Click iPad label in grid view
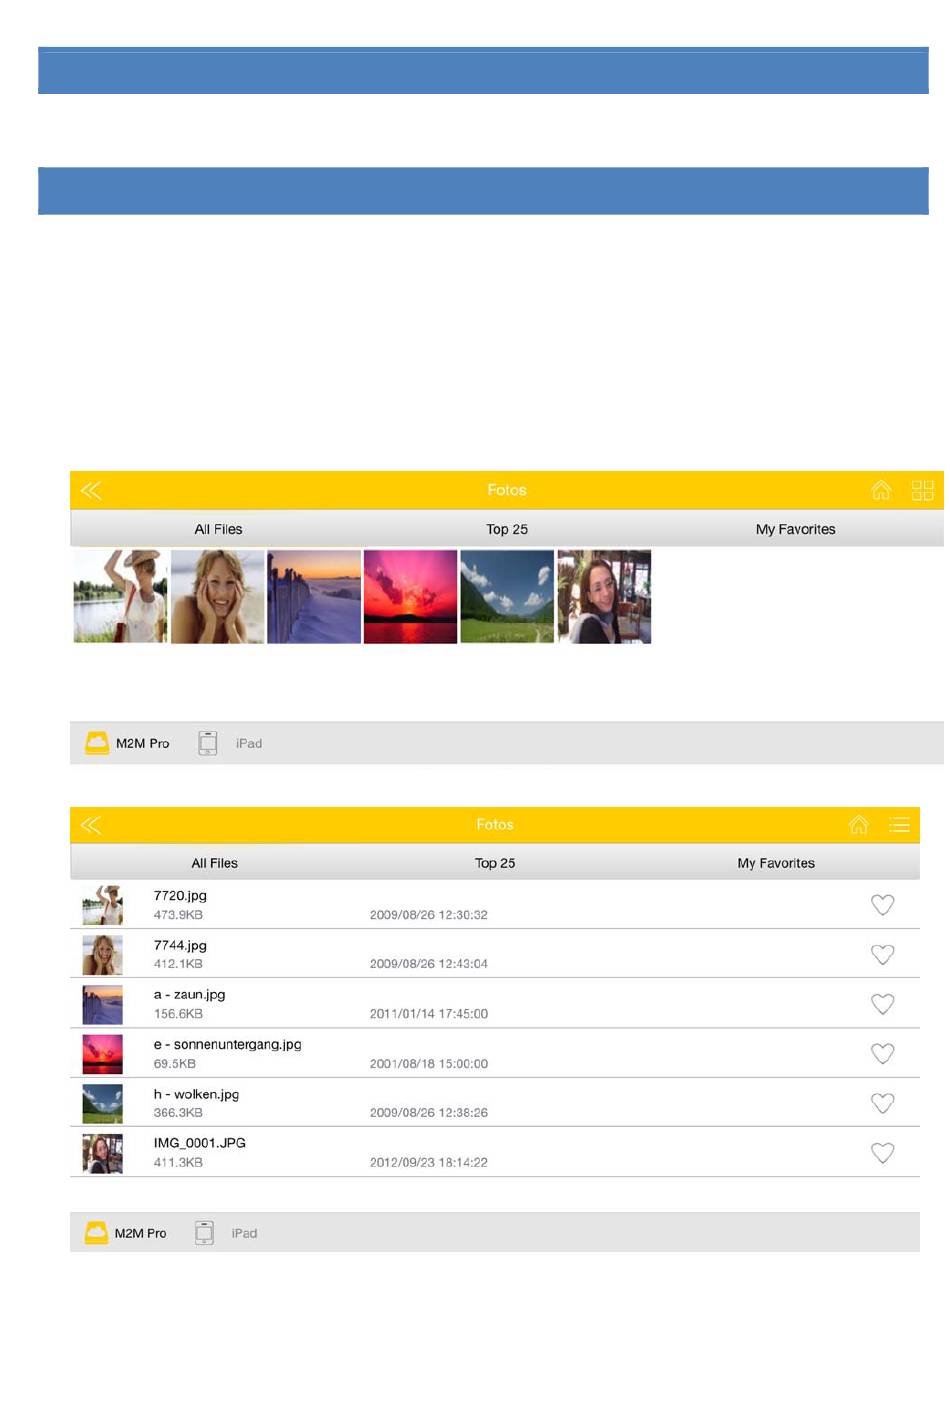 click(249, 743)
